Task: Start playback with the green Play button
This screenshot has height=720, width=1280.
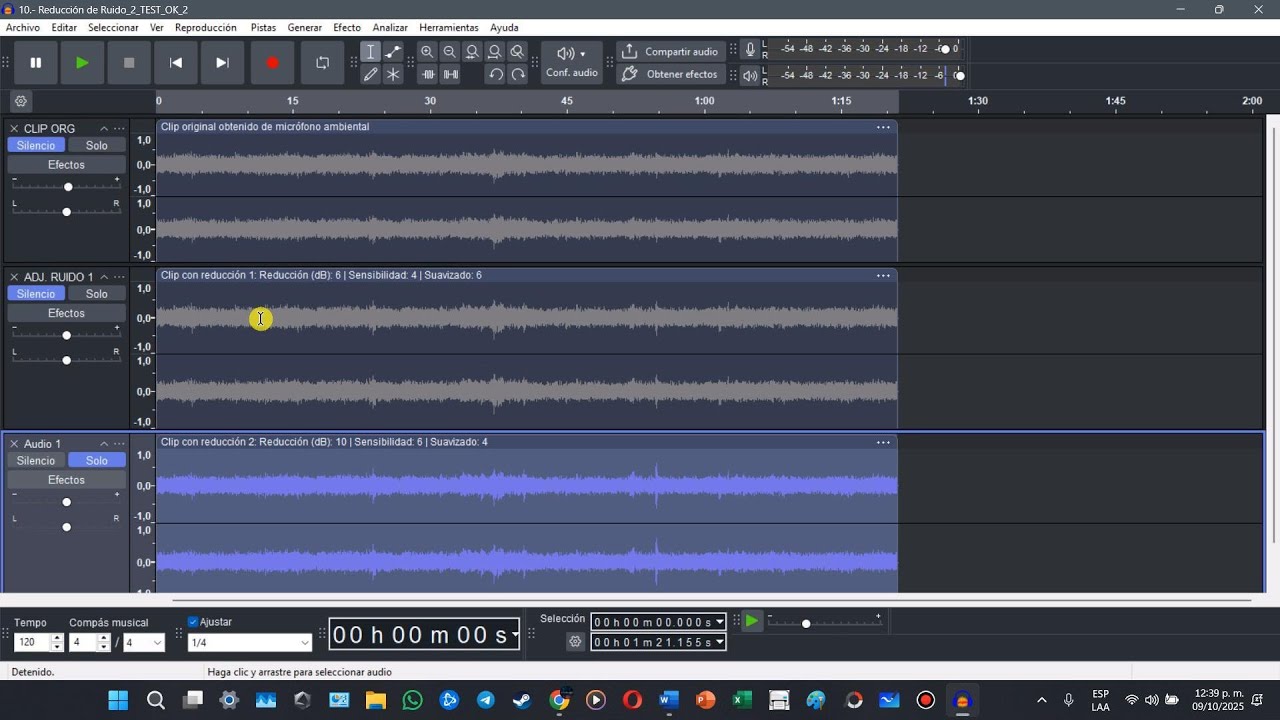Action: [x=82, y=63]
